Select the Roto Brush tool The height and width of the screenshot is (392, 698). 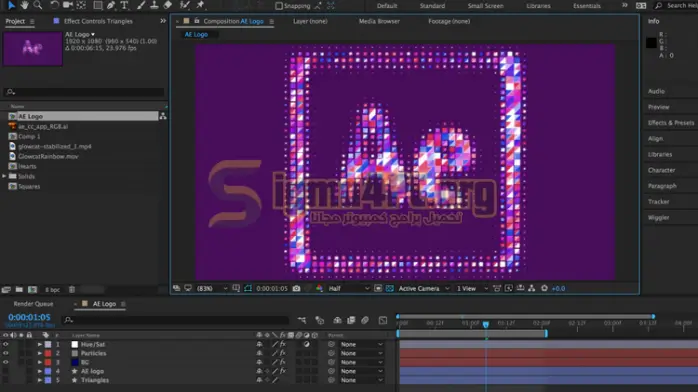pos(185,5)
